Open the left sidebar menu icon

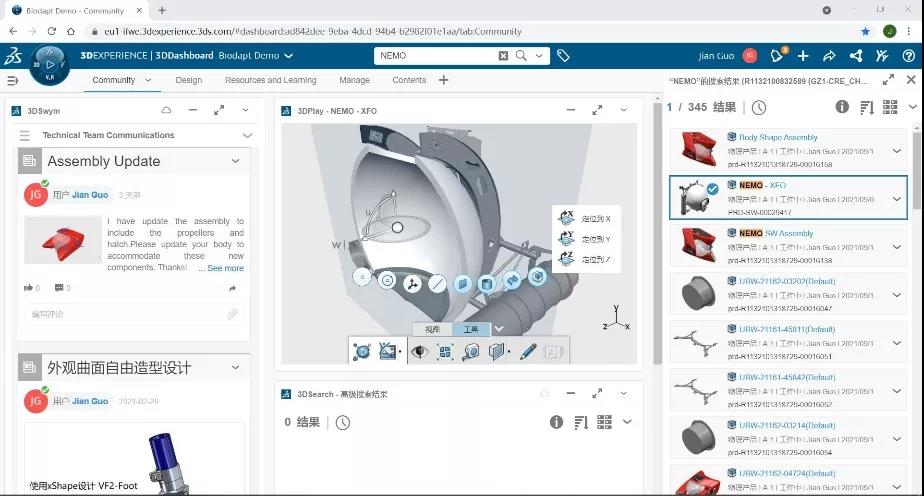[12, 80]
